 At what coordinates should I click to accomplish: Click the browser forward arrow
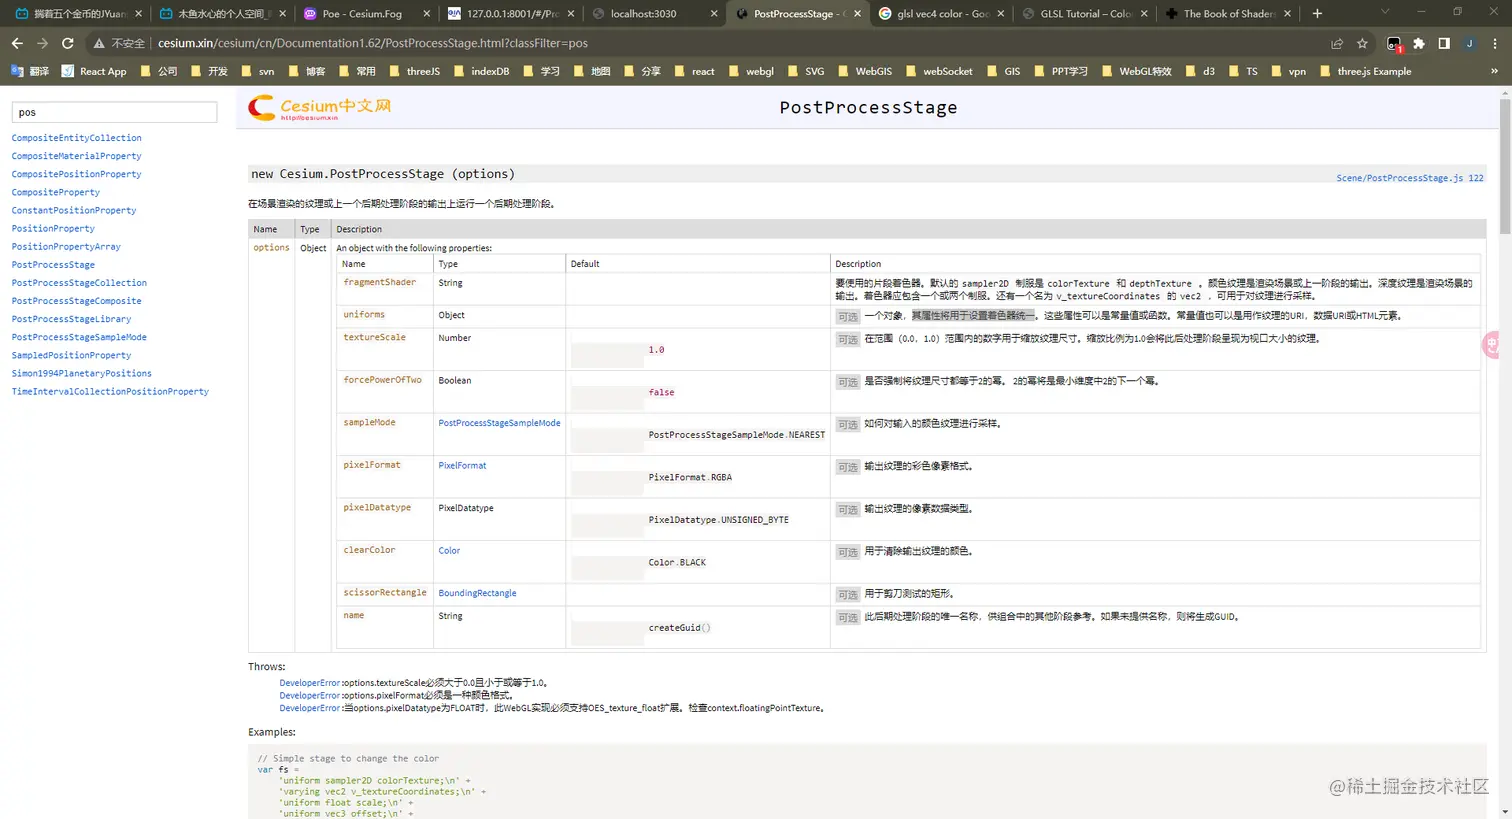point(42,43)
